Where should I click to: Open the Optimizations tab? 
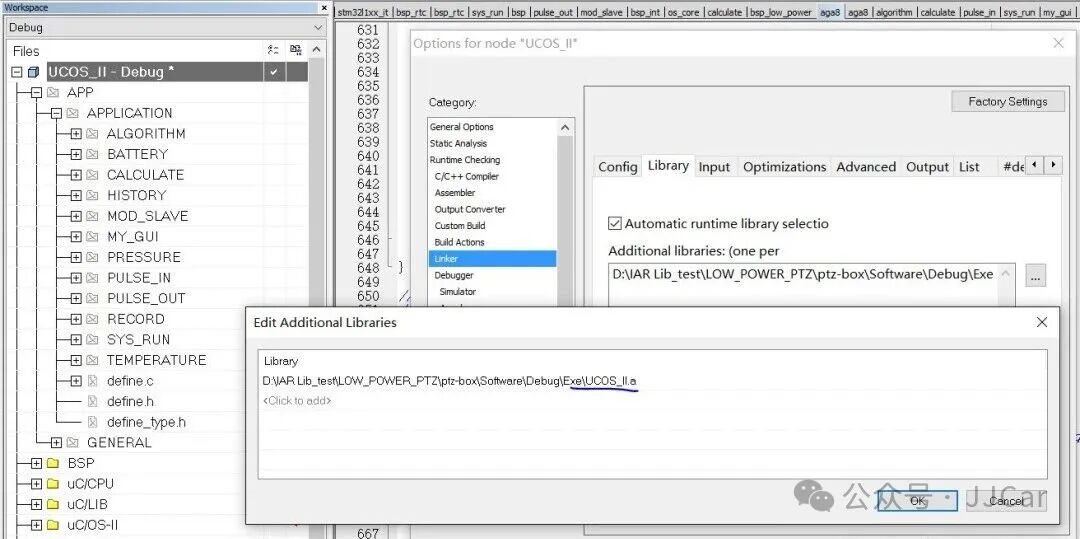[x=785, y=167]
